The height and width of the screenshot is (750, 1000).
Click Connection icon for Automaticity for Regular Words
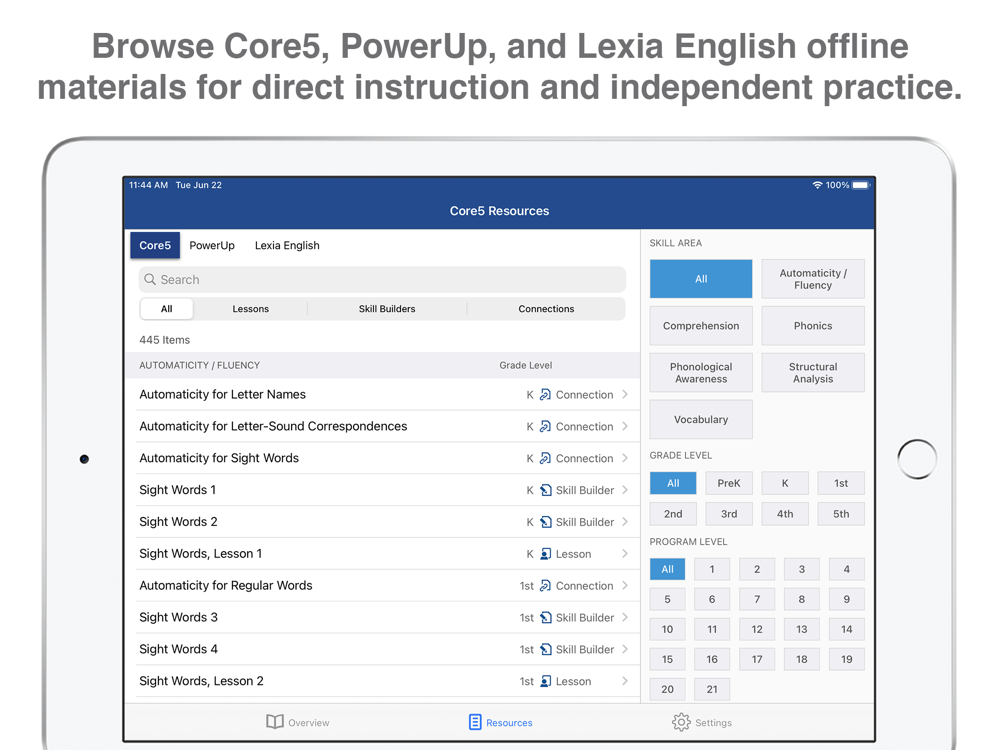[x=545, y=586]
